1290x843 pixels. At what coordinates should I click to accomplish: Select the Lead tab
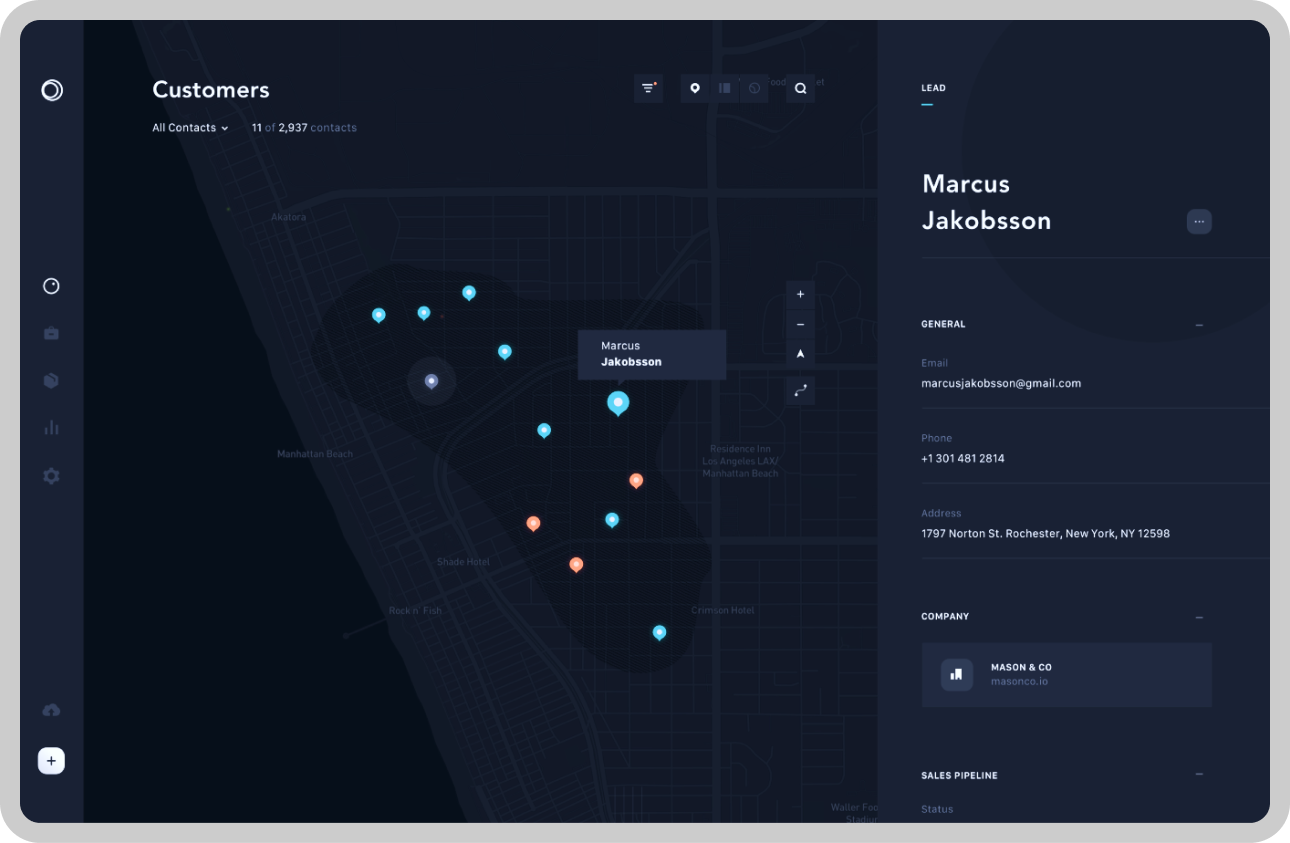[x=933, y=88]
